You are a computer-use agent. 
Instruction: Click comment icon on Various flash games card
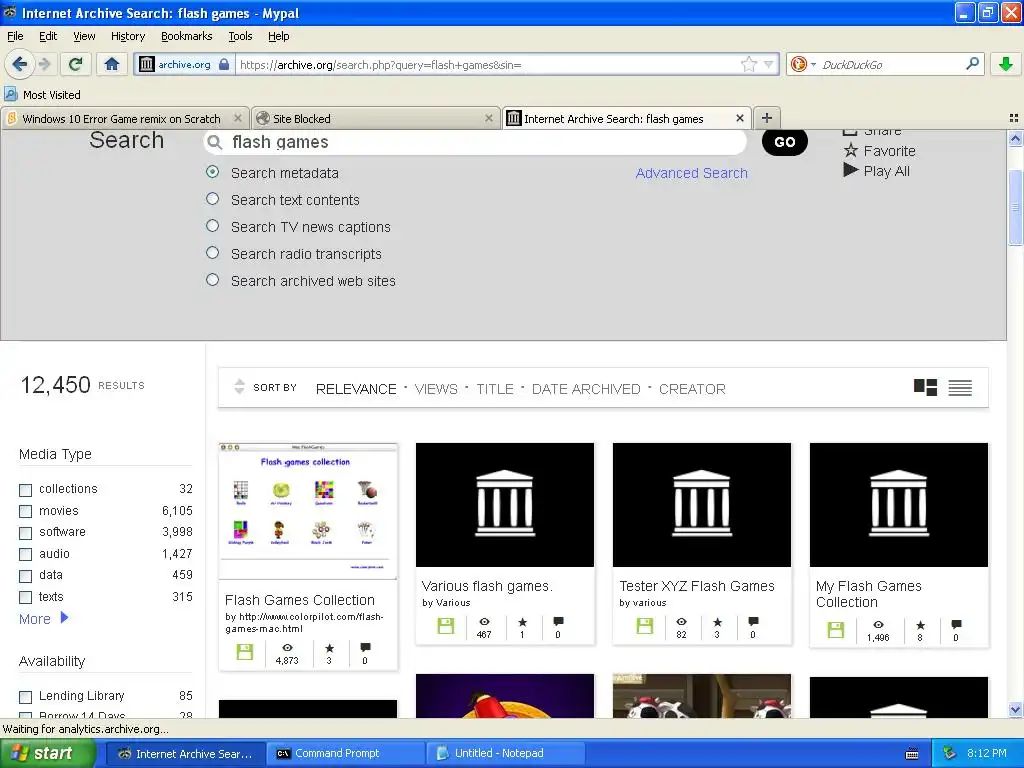pyautogui.click(x=558, y=622)
